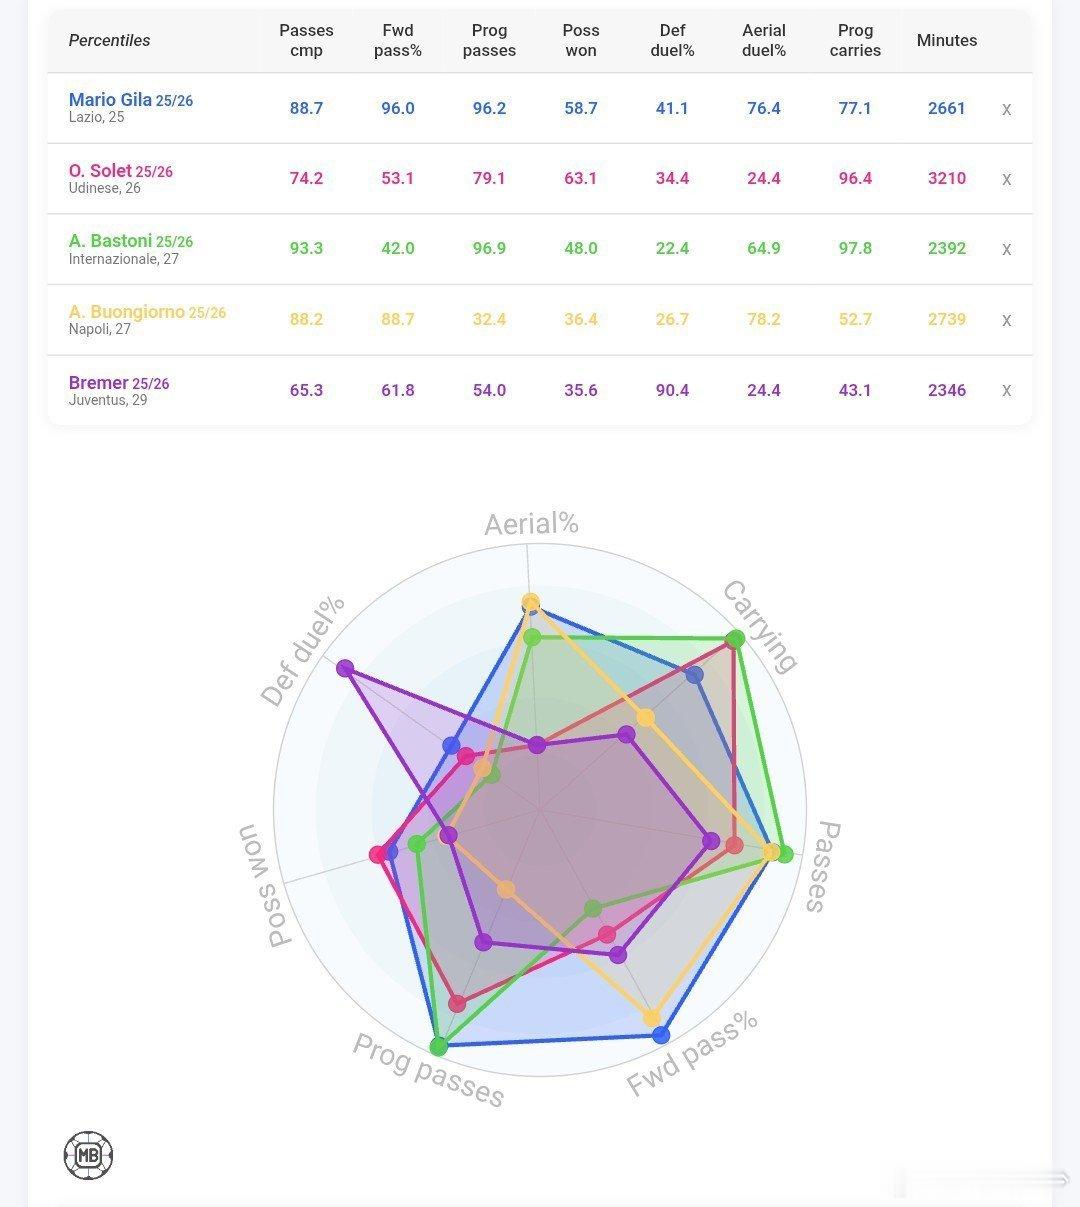Sort by Passes cmp column header
This screenshot has height=1207, width=1080.
(x=306, y=40)
